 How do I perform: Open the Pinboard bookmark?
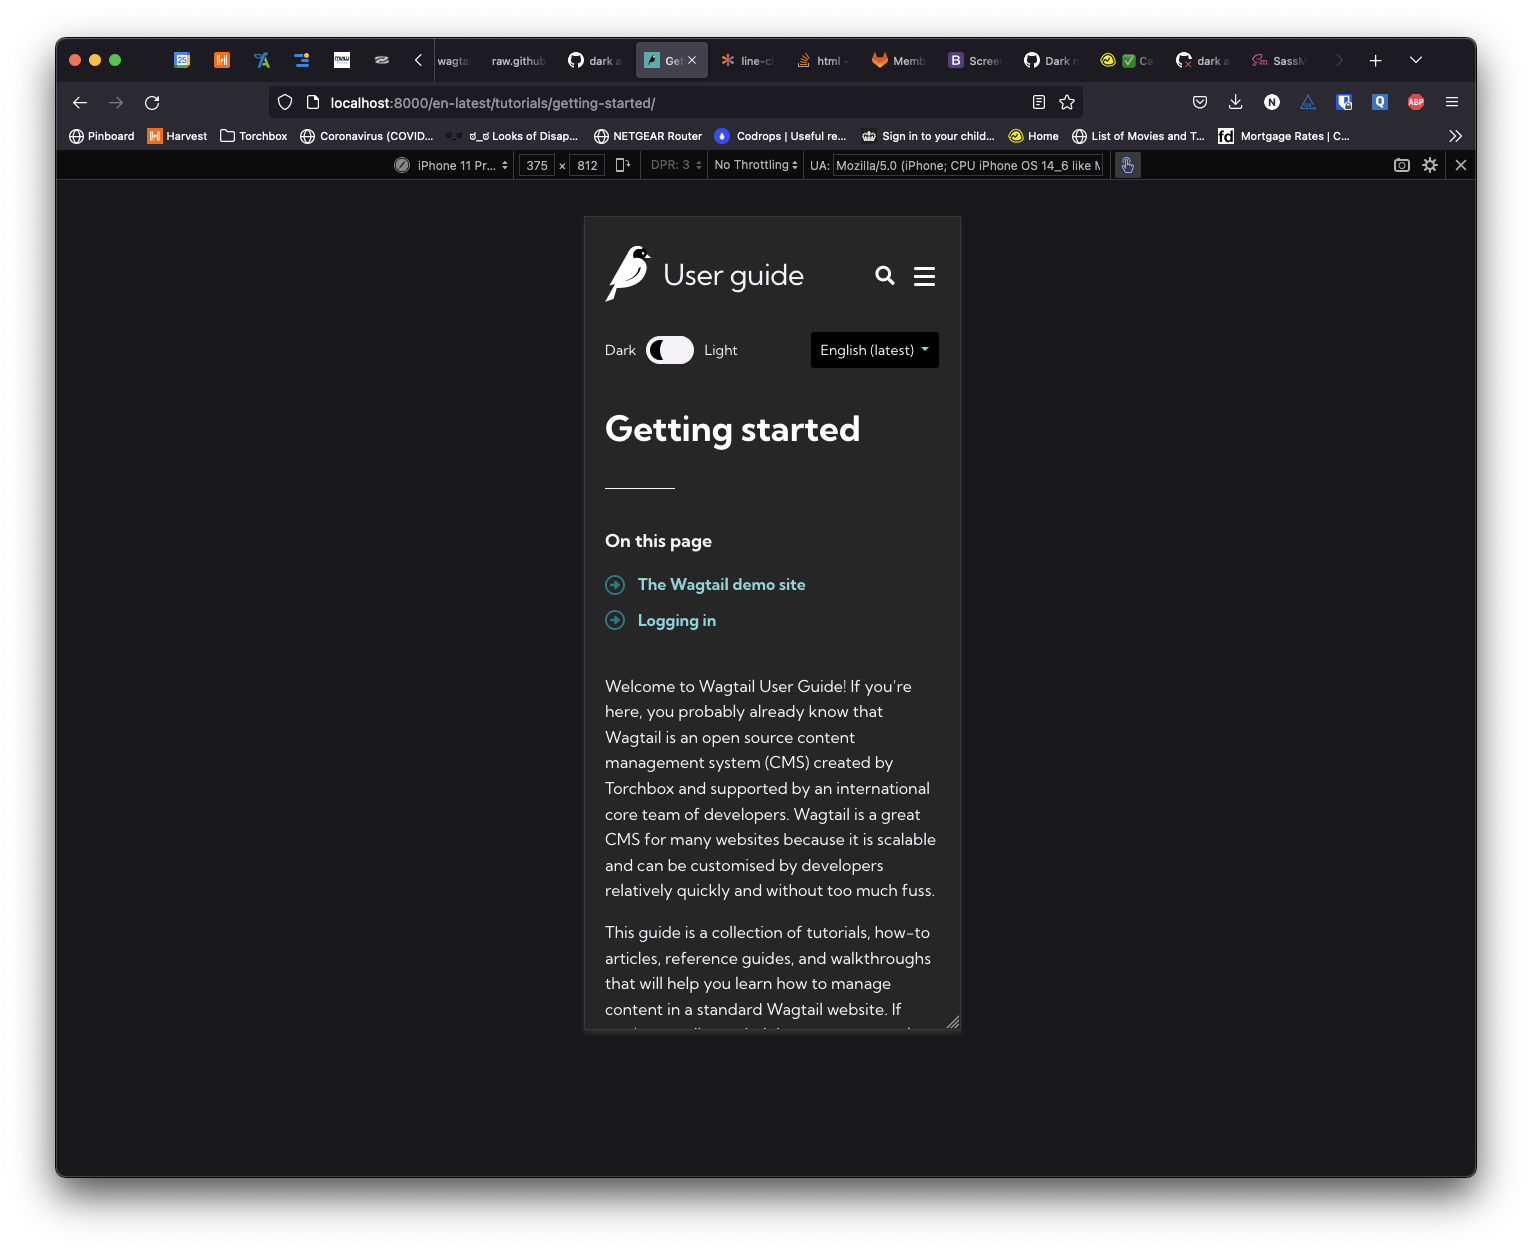click(101, 136)
